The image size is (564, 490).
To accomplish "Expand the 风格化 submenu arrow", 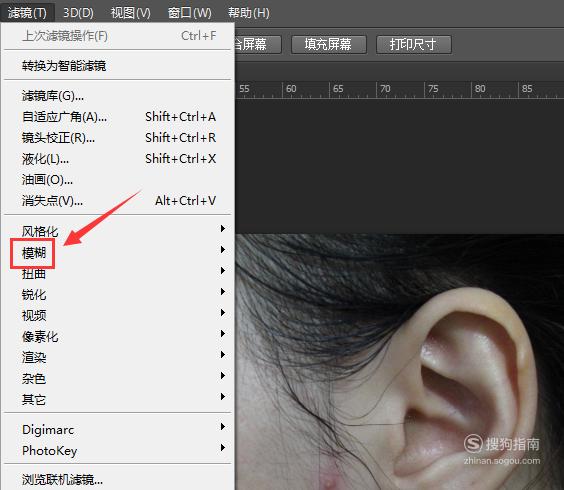I will tap(223, 228).
